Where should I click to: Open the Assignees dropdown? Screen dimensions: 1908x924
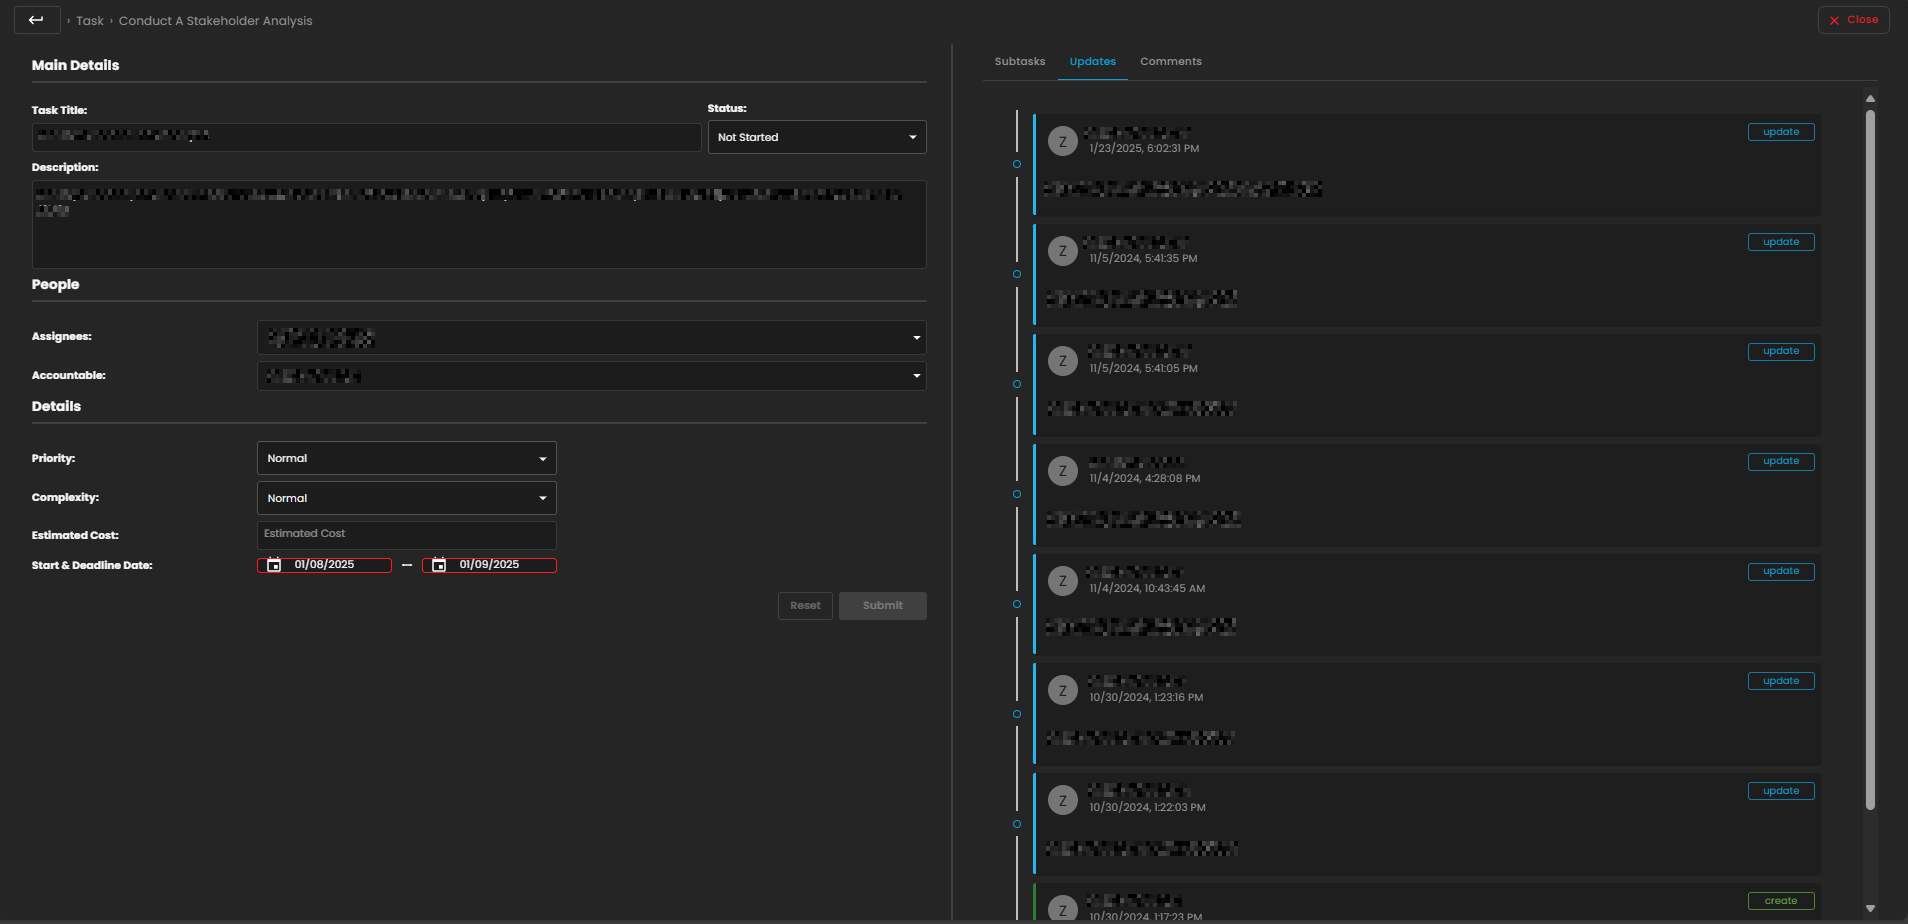pos(591,338)
